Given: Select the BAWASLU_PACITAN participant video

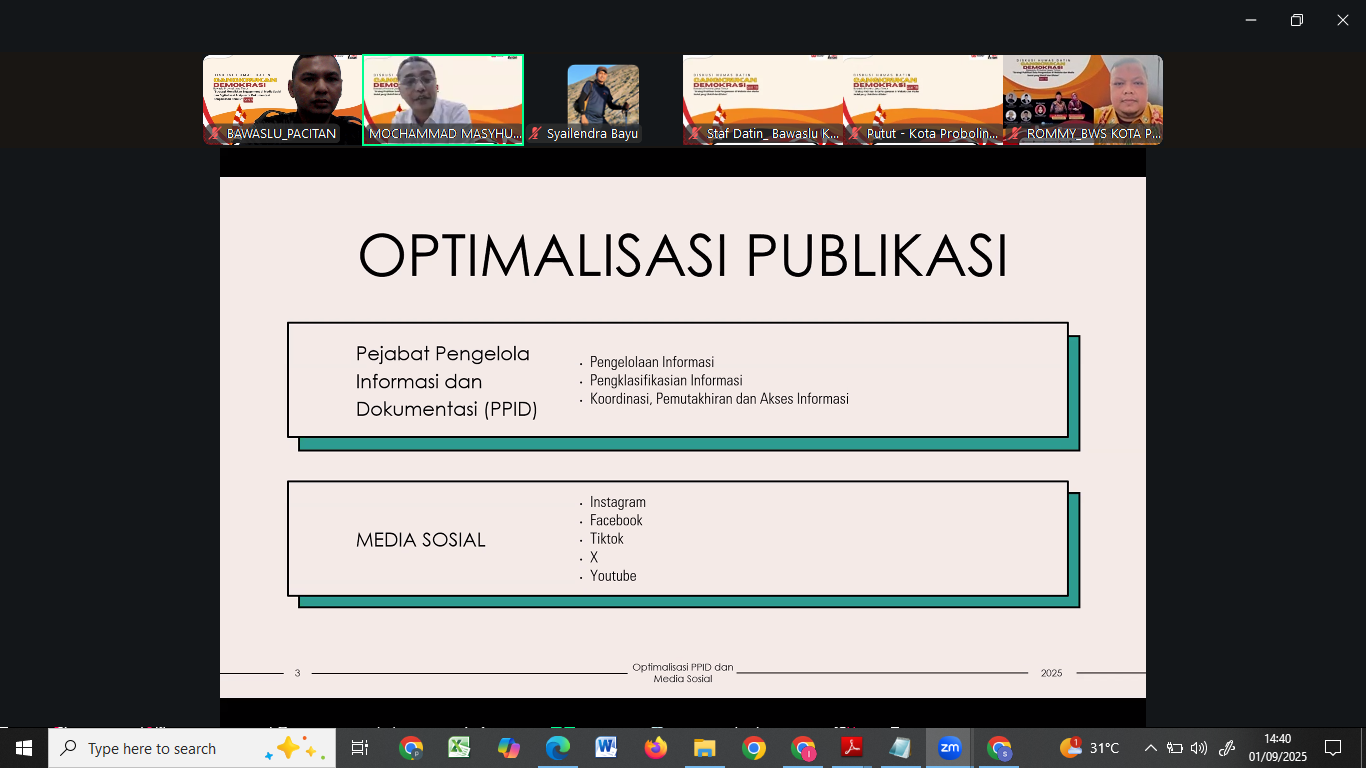Looking at the screenshot, I should (x=282, y=100).
